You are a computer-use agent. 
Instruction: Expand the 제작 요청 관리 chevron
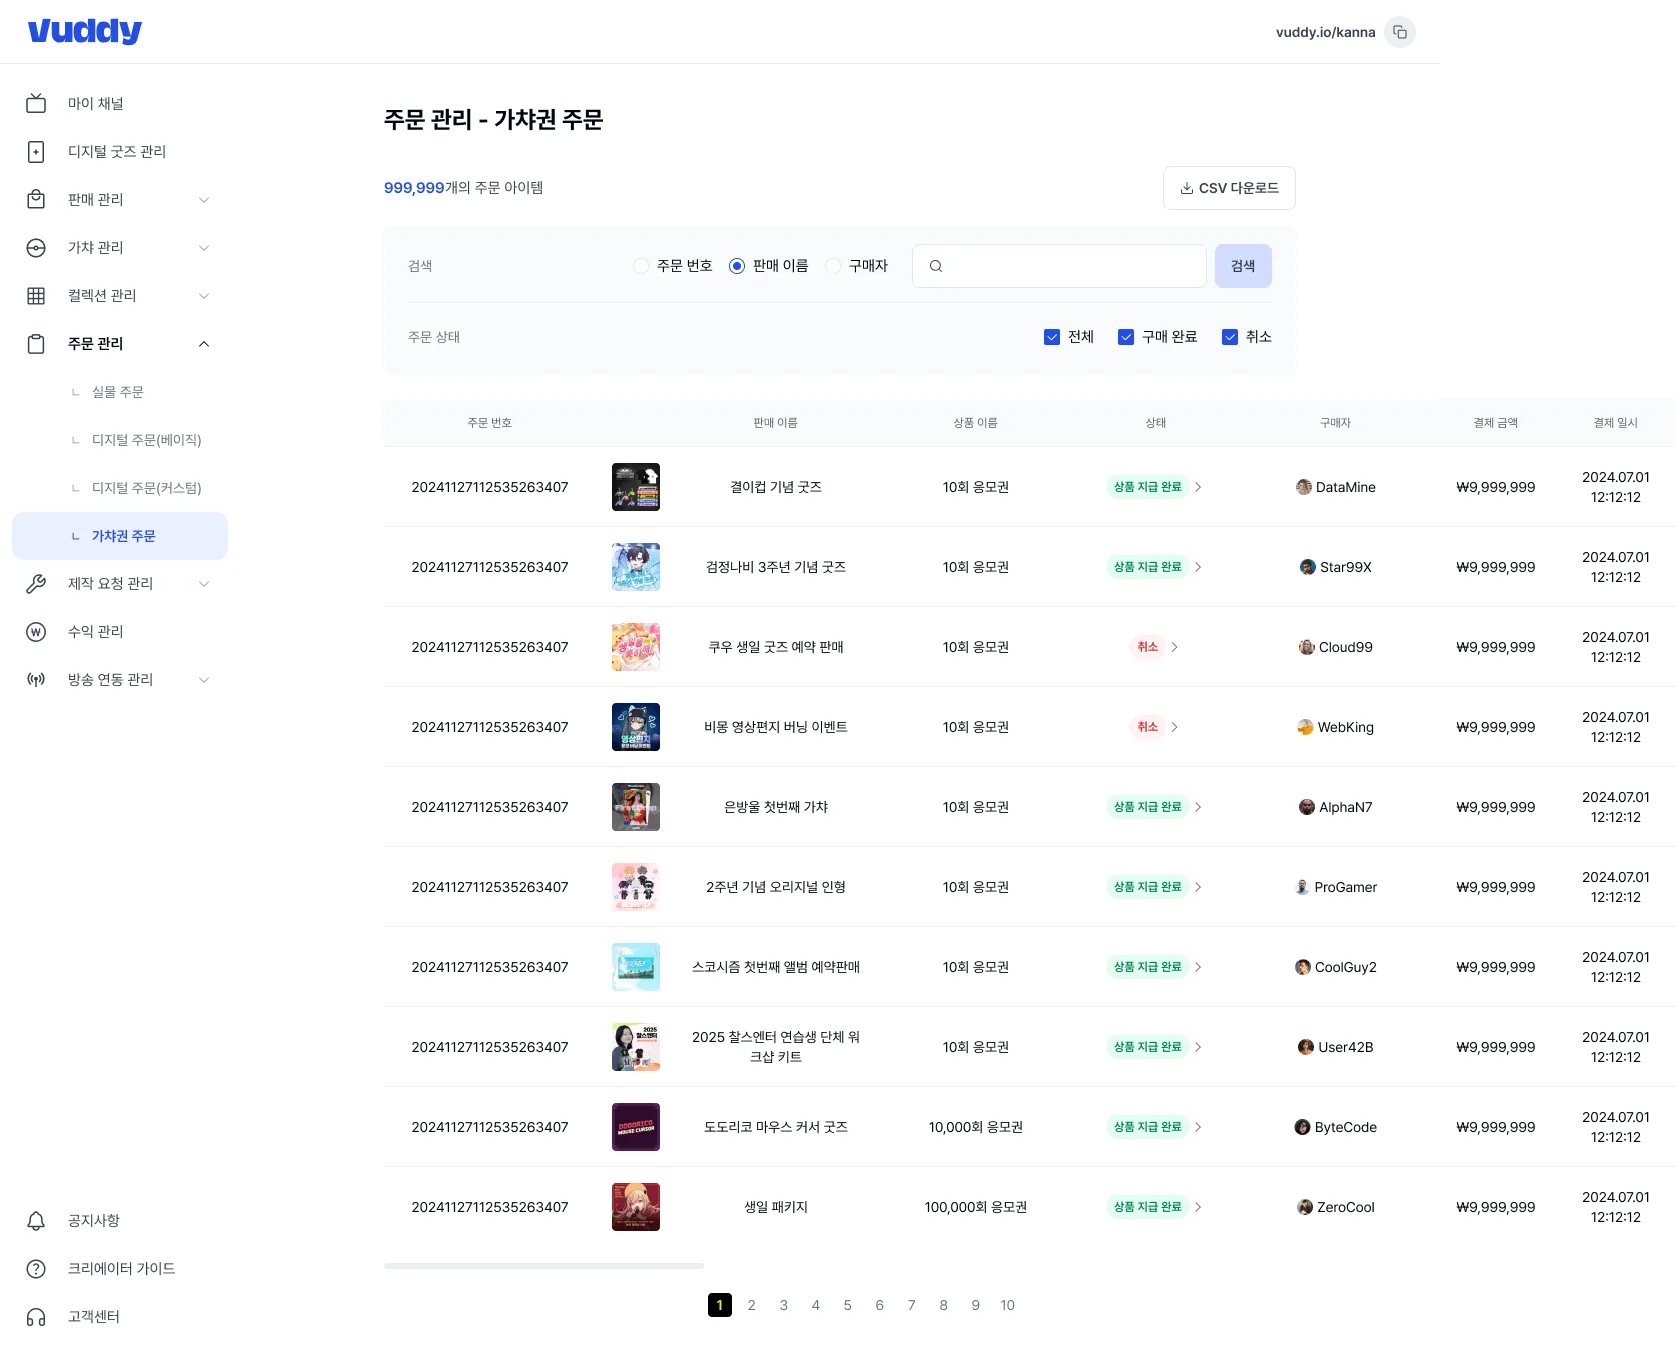click(204, 584)
